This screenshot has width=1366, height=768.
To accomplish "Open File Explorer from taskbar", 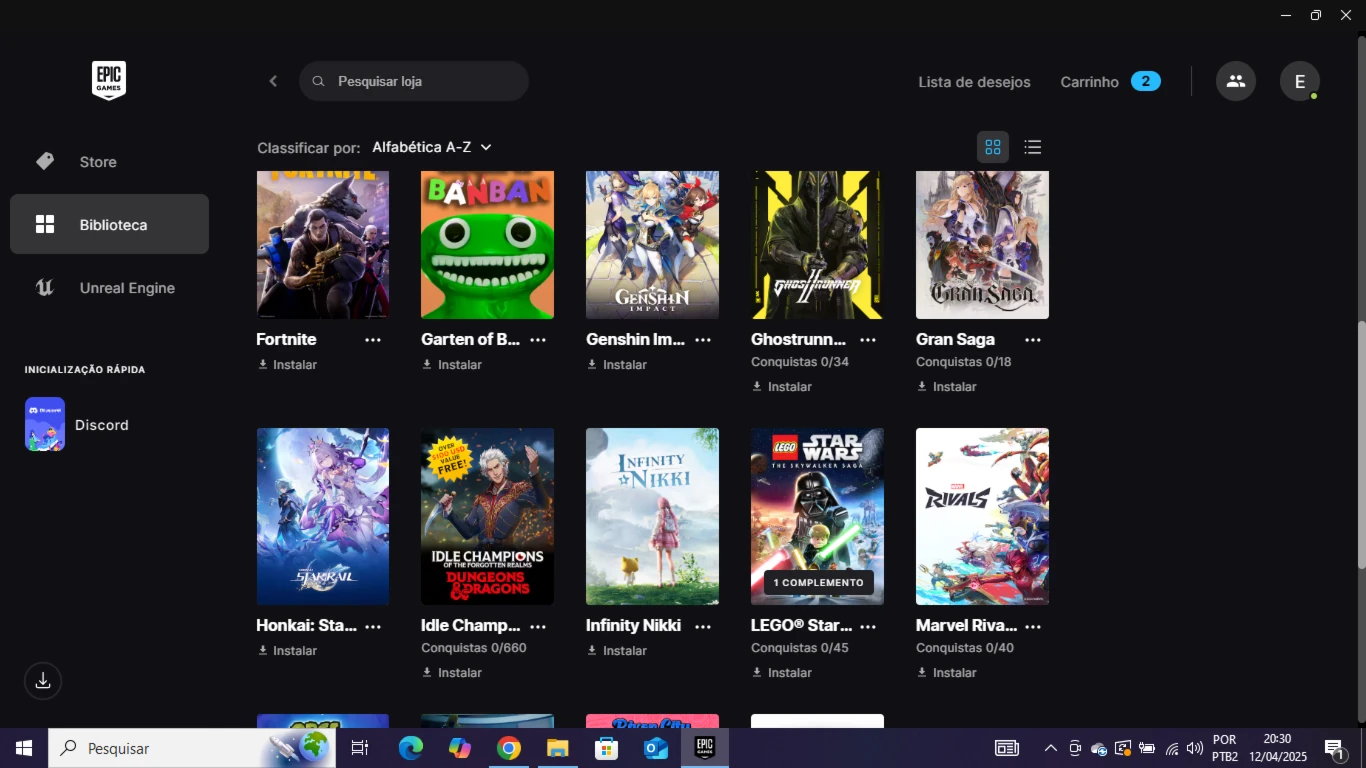I will (x=557, y=748).
